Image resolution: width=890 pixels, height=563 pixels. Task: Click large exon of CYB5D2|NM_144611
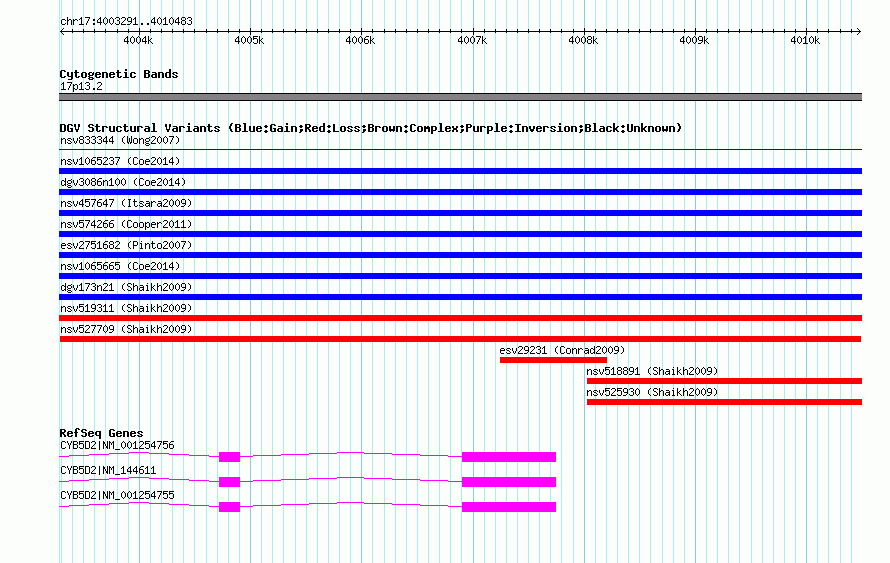[509, 482]
